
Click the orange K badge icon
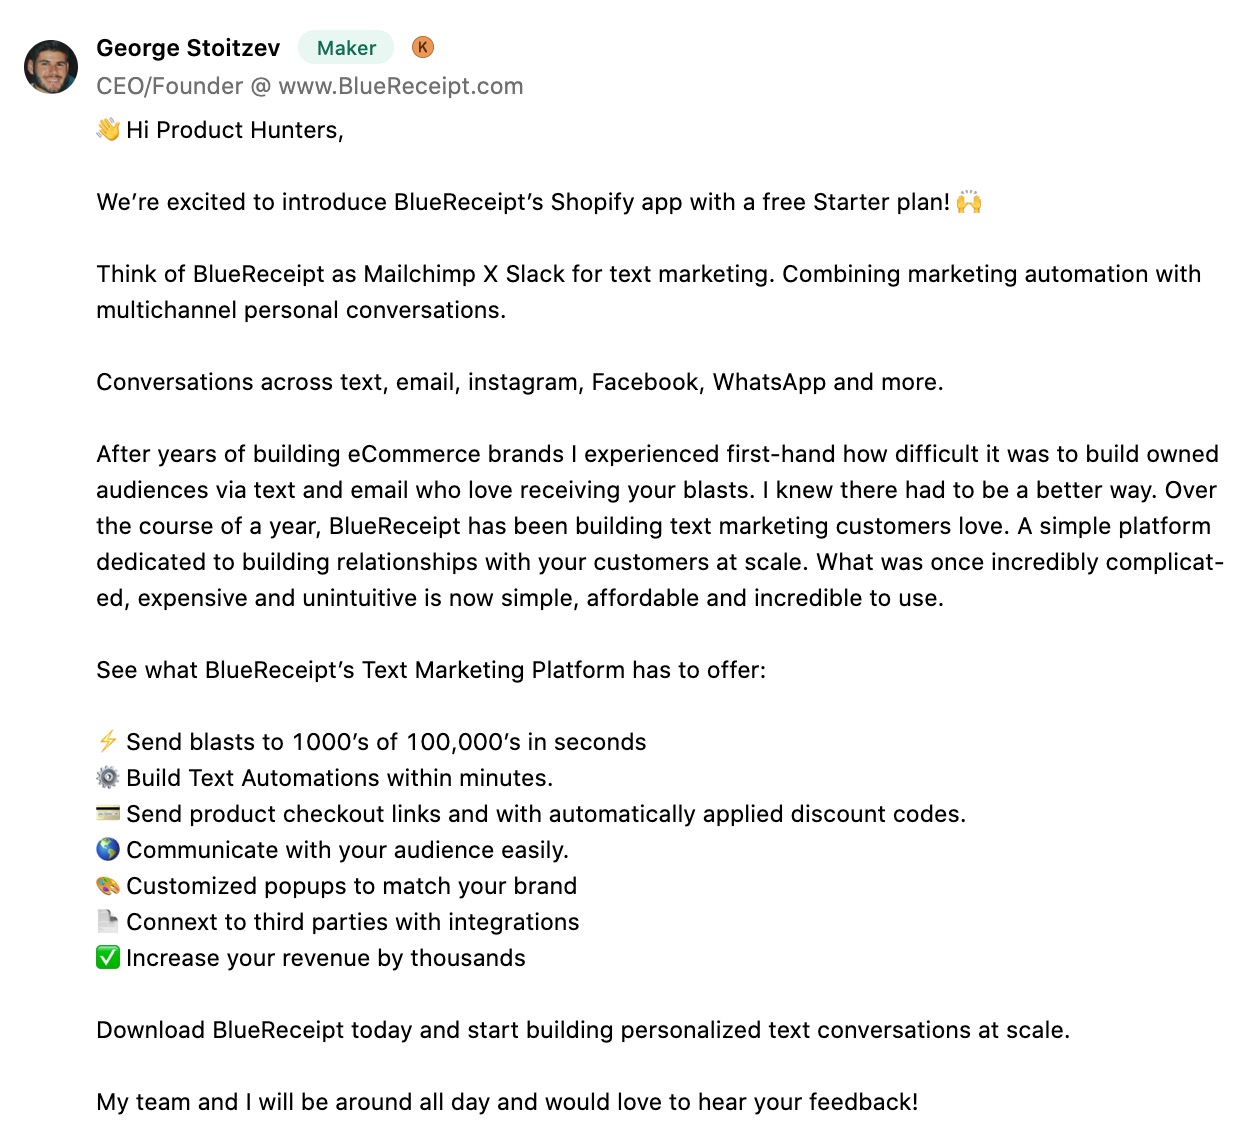(423, 47)
